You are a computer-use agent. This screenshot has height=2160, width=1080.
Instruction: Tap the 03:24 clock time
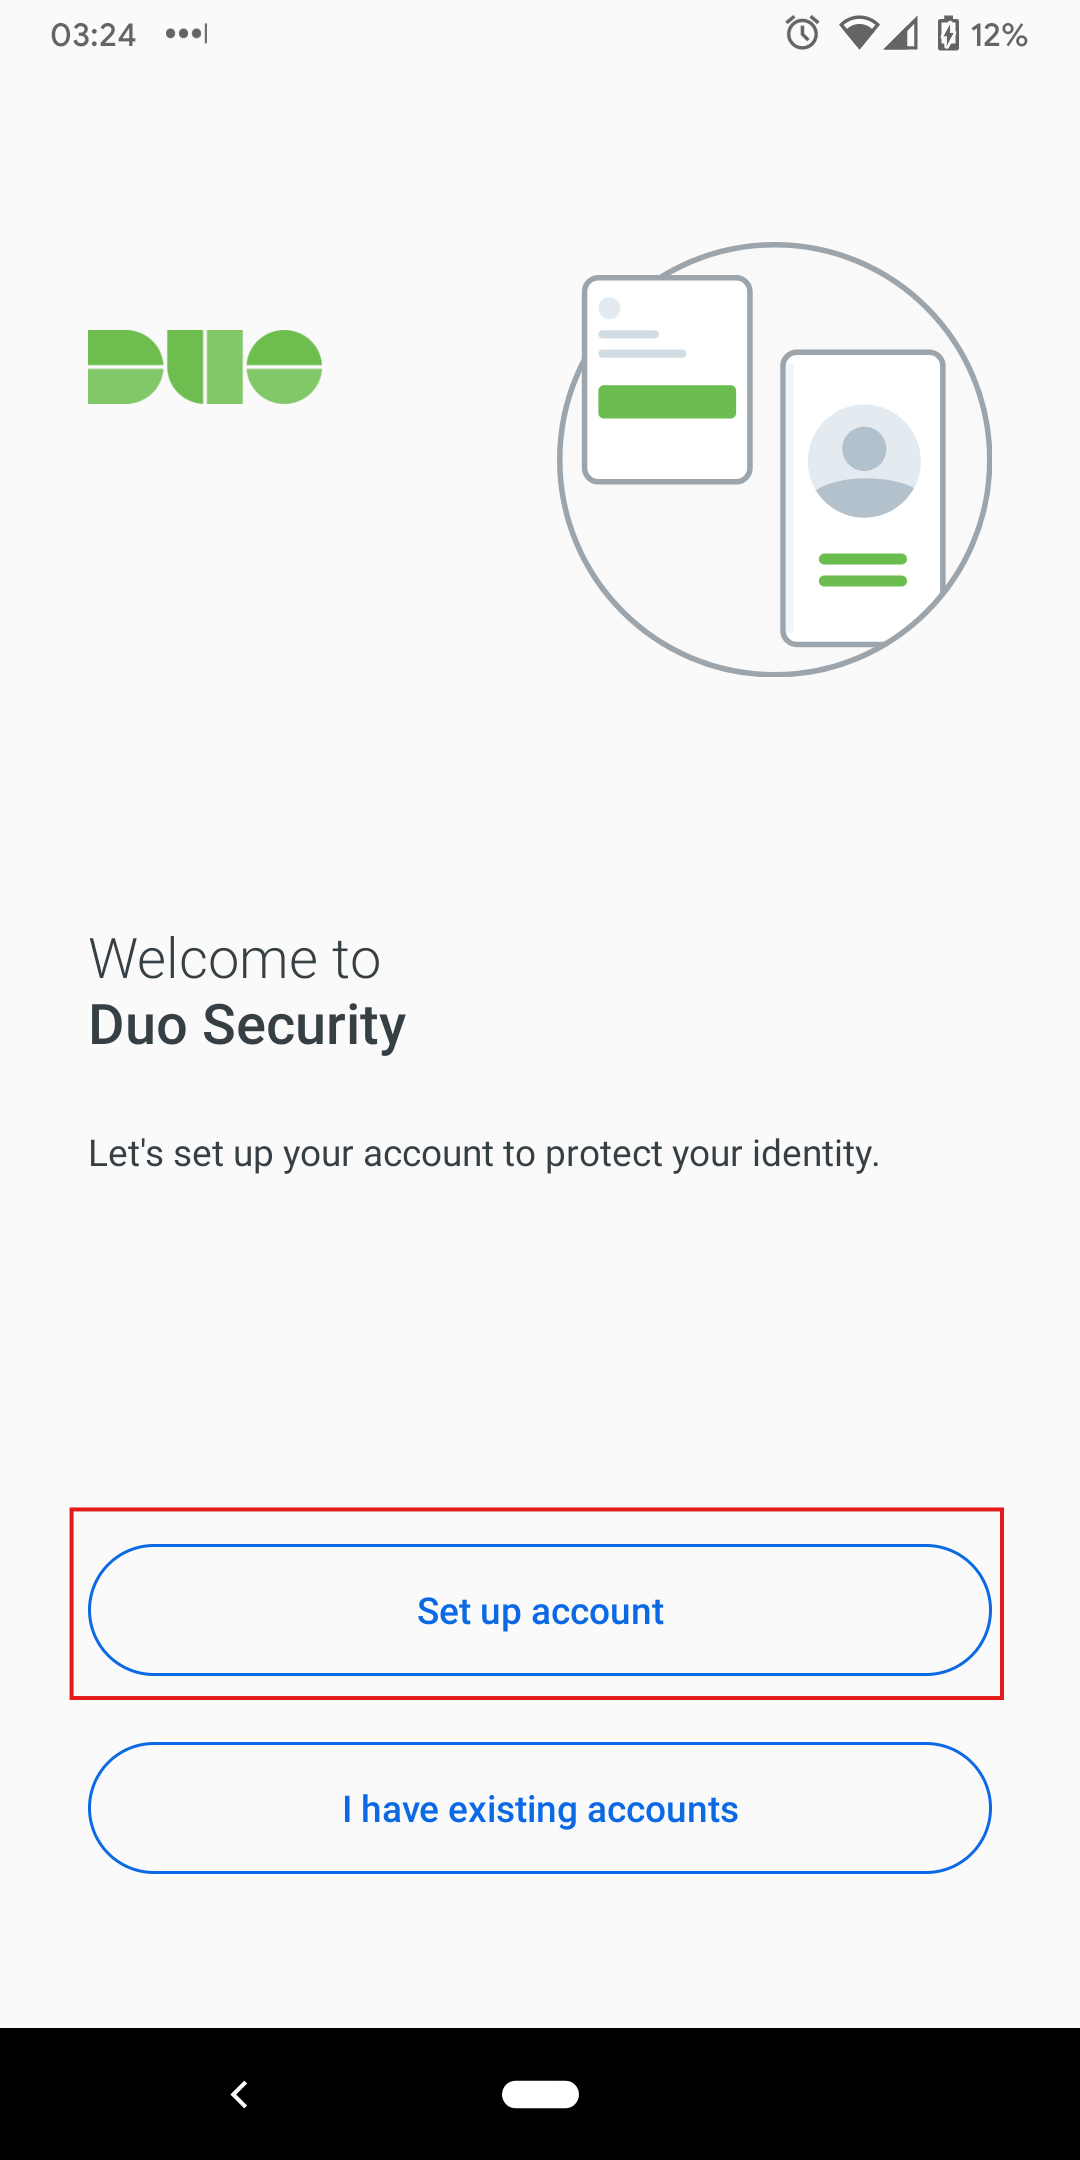point(93,35)
